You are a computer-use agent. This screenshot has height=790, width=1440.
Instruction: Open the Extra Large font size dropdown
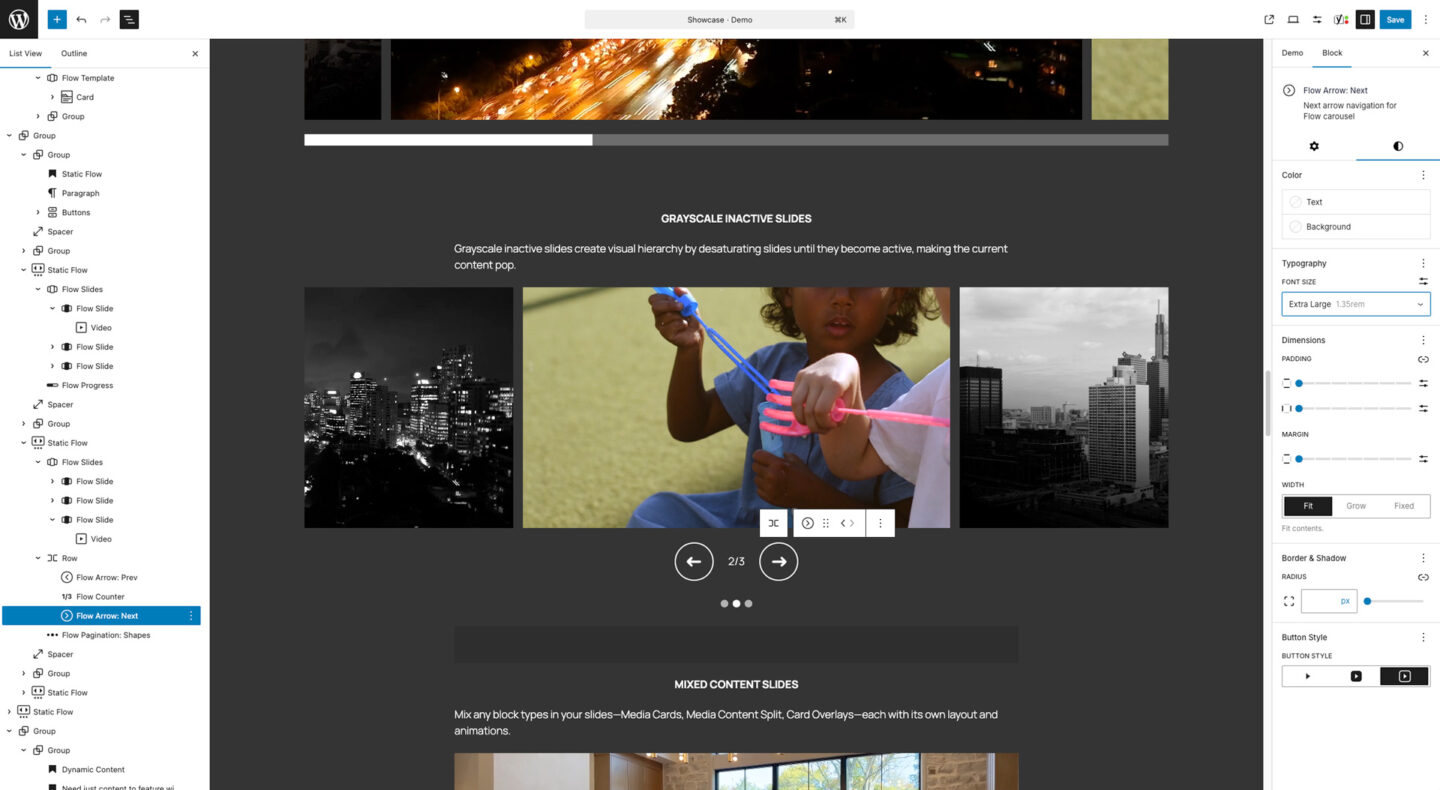pyautogui.click(x=1355, y=304)
